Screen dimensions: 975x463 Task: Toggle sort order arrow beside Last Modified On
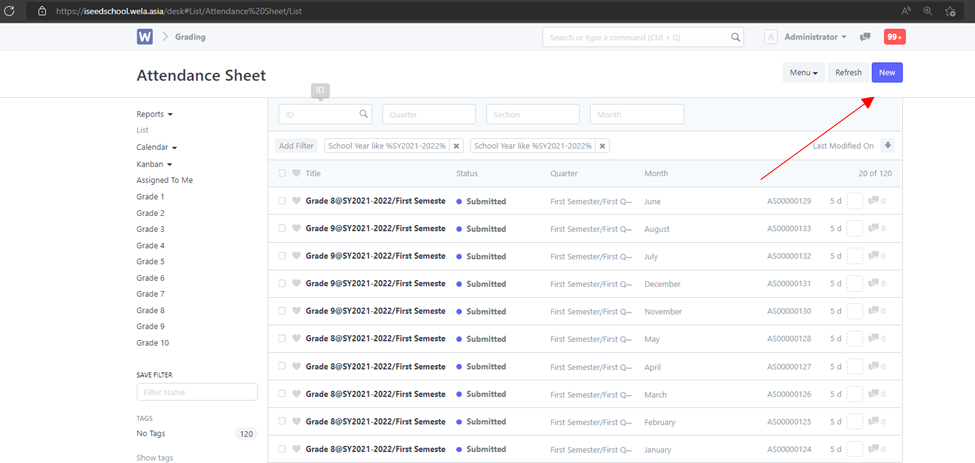coord(888,146)
